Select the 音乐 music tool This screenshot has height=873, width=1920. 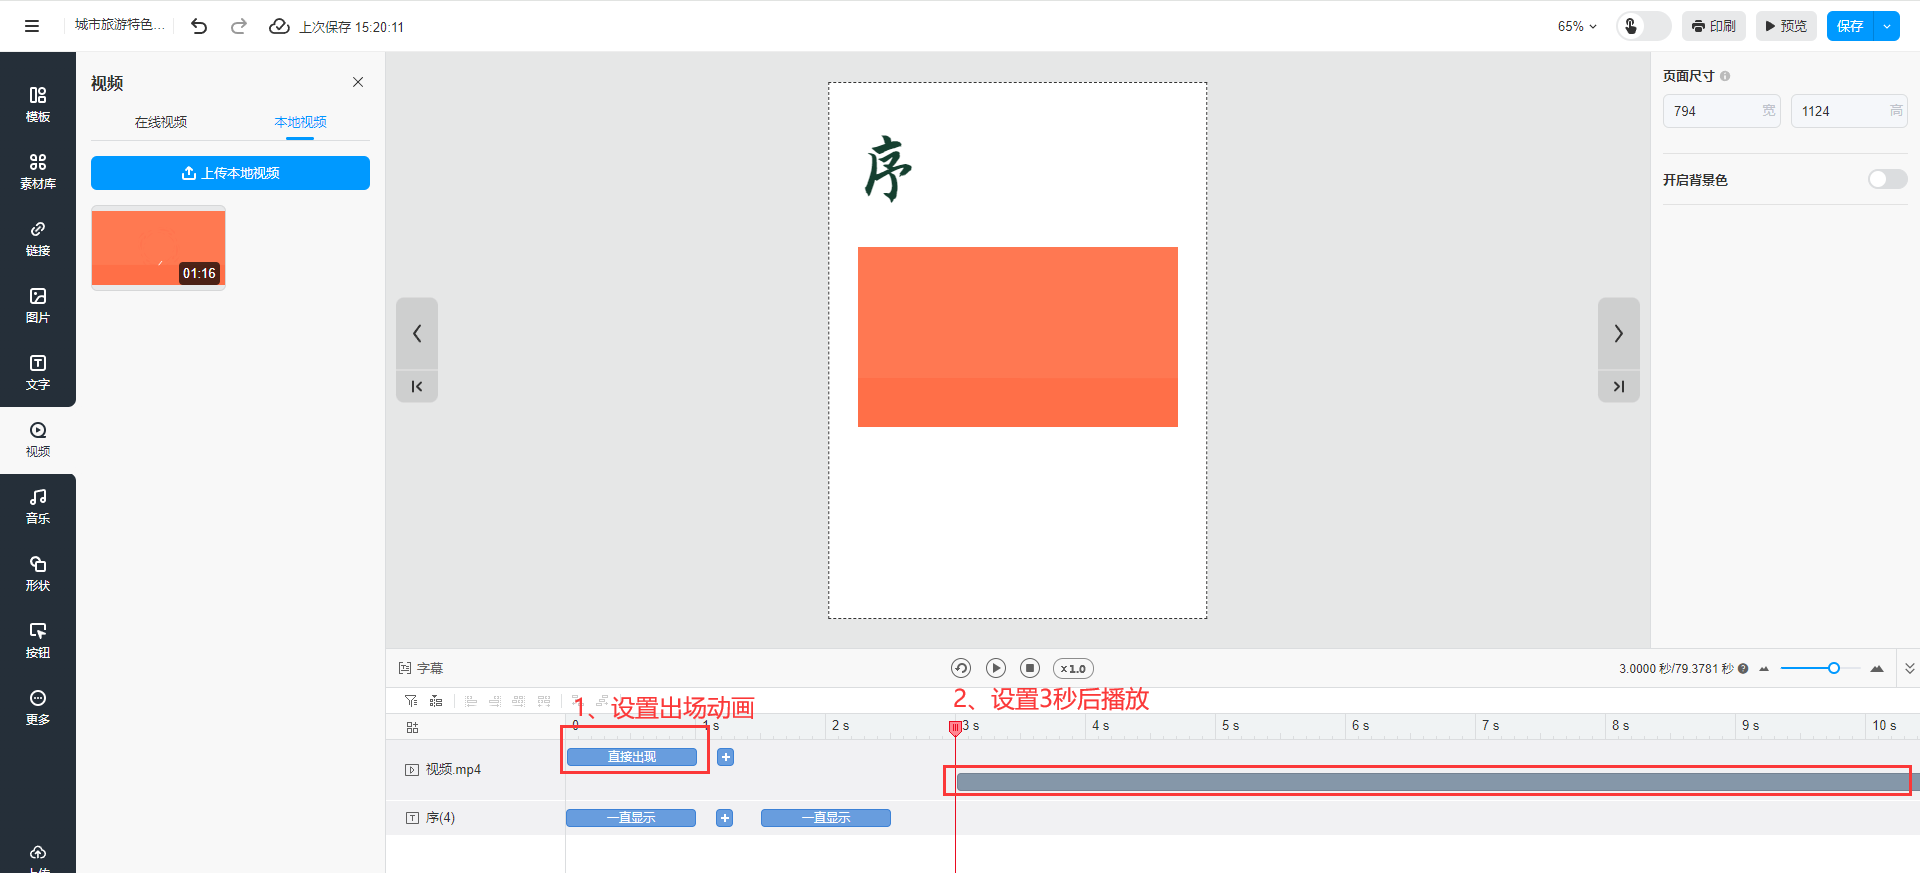pyautogui.click(x=38, y=506)
